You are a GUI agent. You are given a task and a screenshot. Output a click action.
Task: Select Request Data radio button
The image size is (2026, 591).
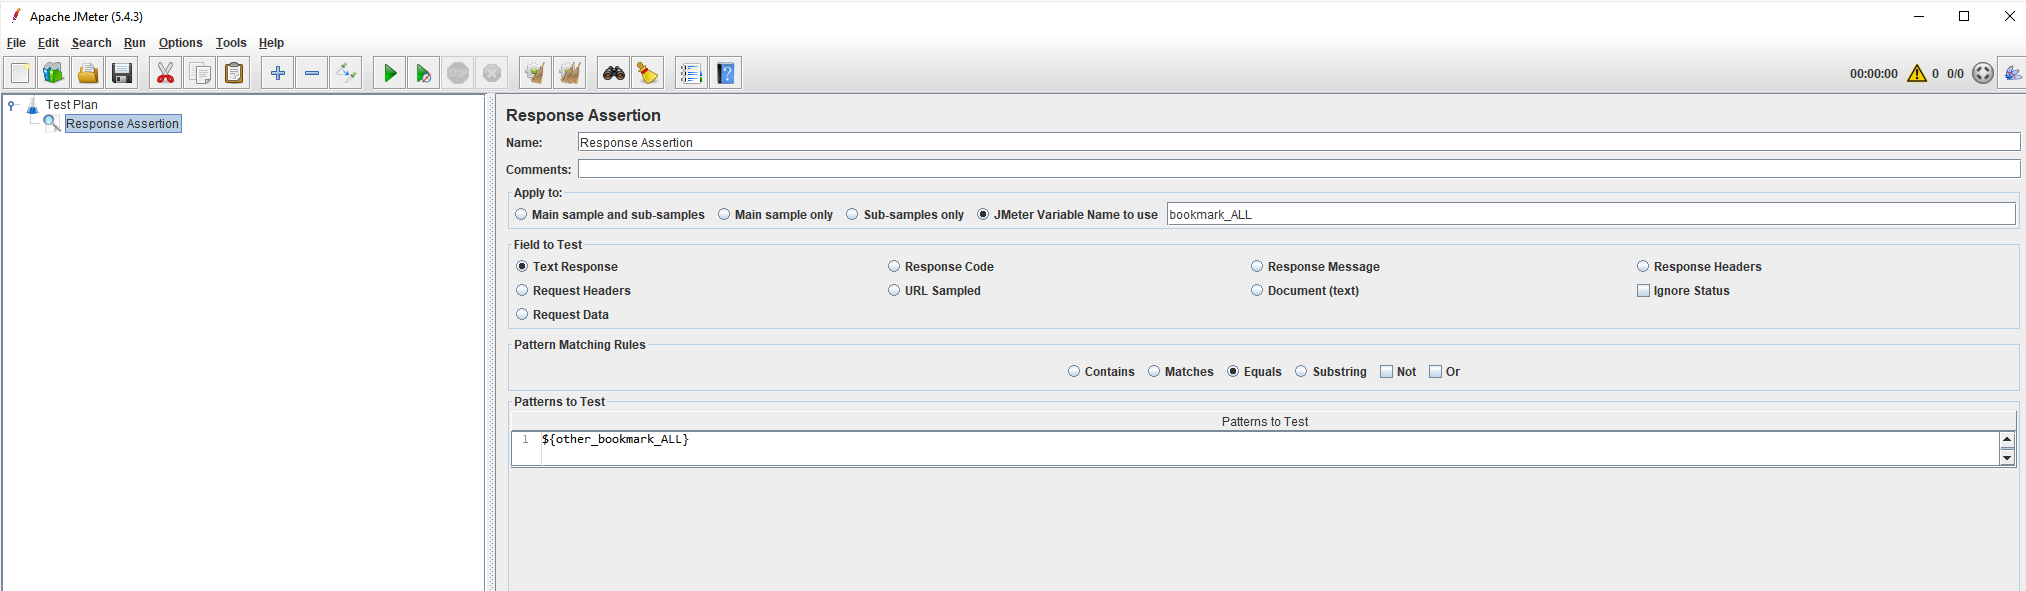click(562, 315)
